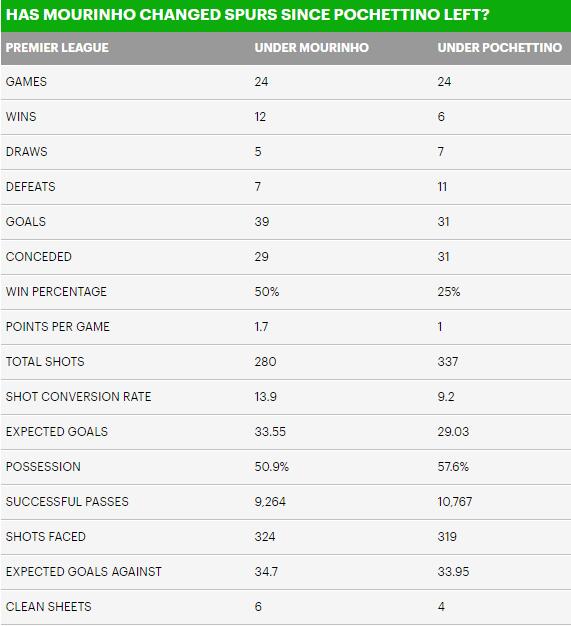Click the Shot Conversion Rate label
The image size is (571, 626).
point(79,397)
